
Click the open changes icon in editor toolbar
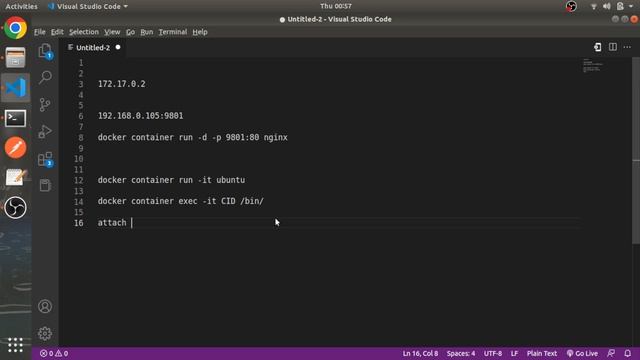[x=598, y=47]
